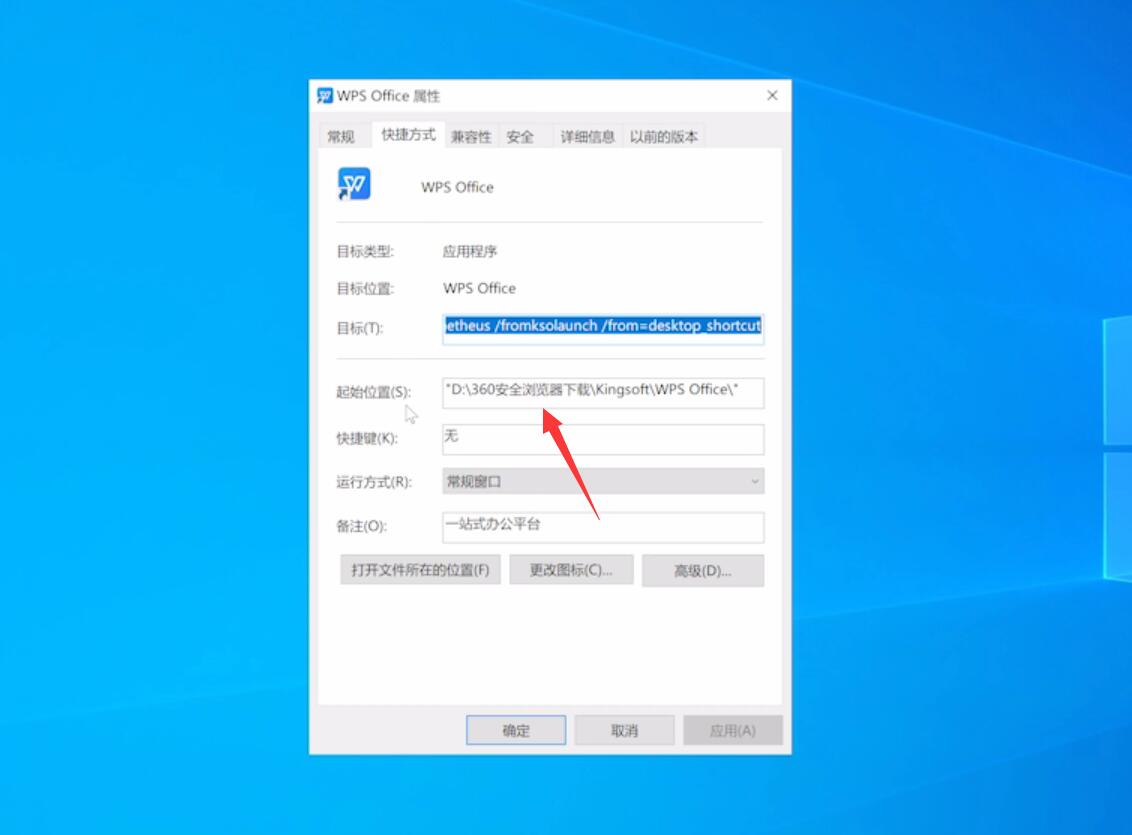1132x835 pixels.
Task: Click the 应用程序 target type text
Action: pyautogui.click(x=470, y=251)
